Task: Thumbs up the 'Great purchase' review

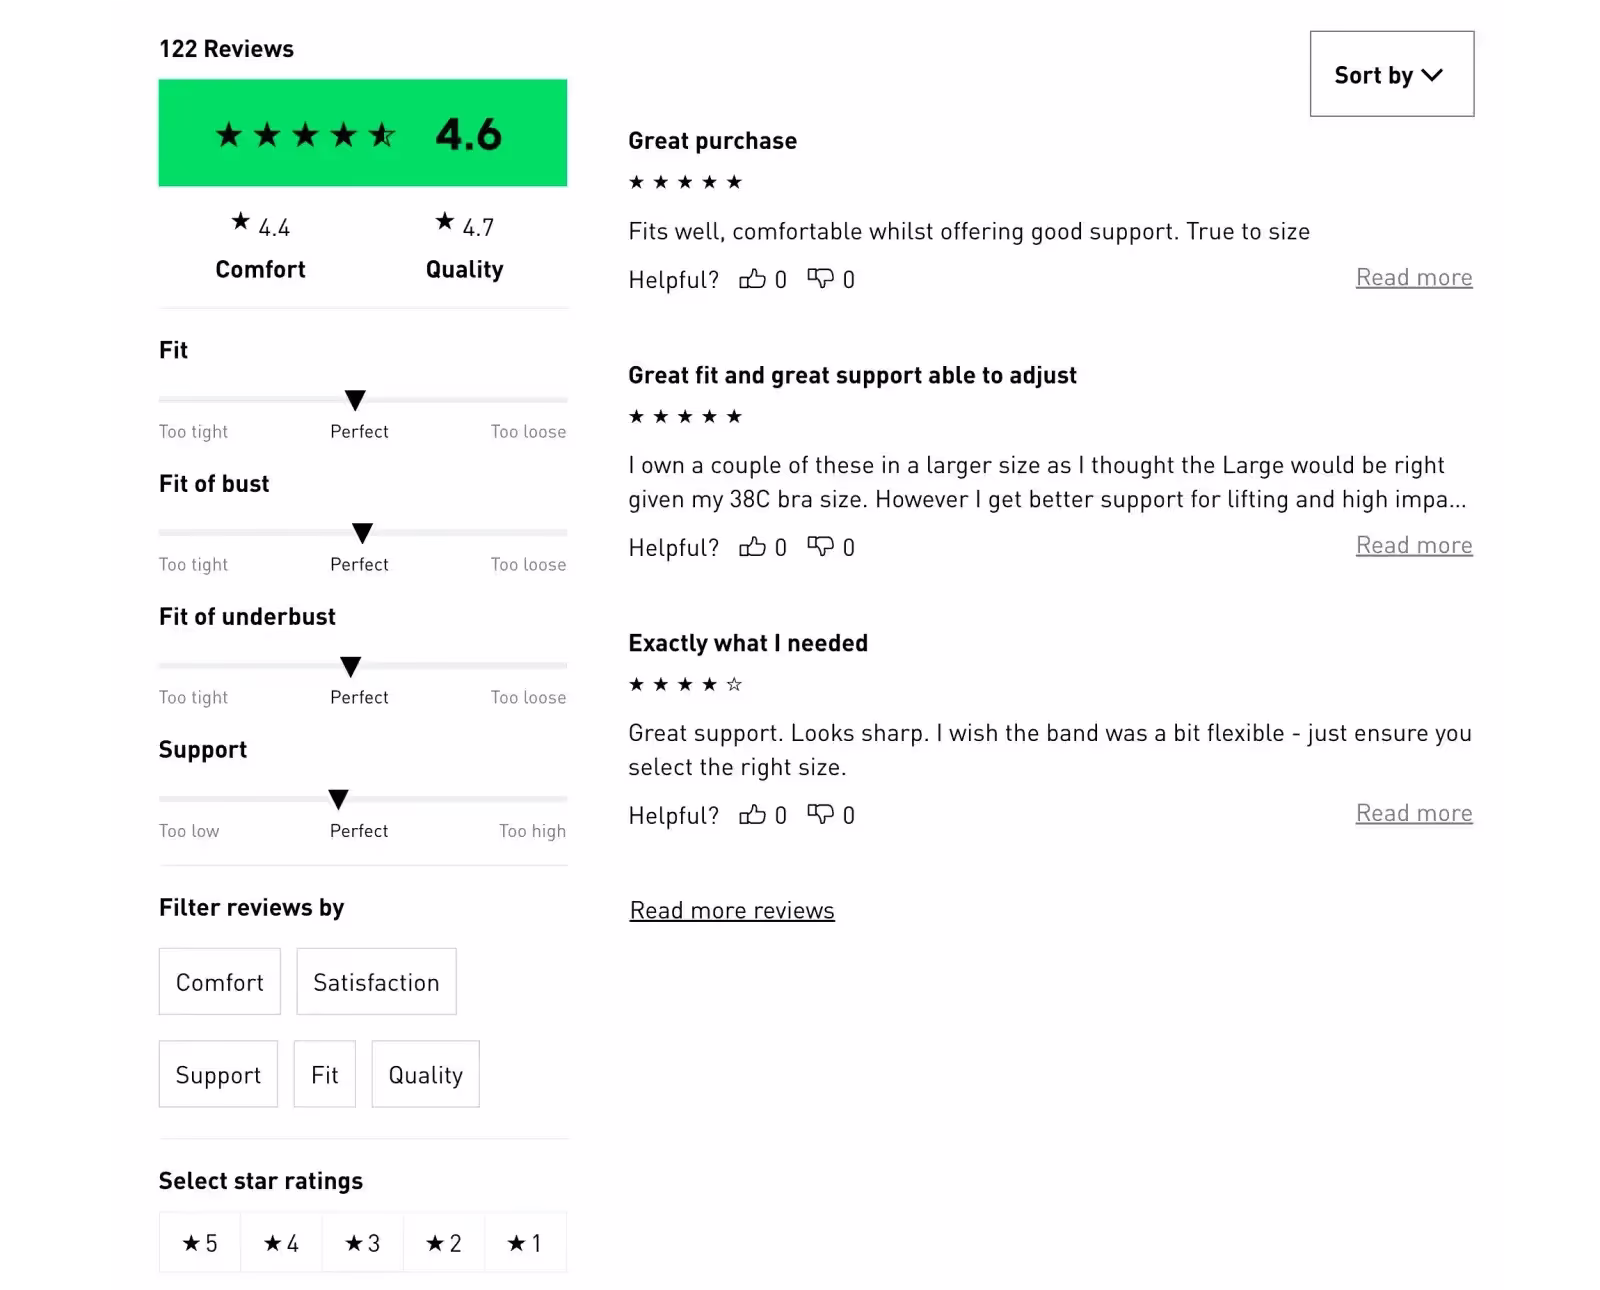Action: tap(752, 279)
